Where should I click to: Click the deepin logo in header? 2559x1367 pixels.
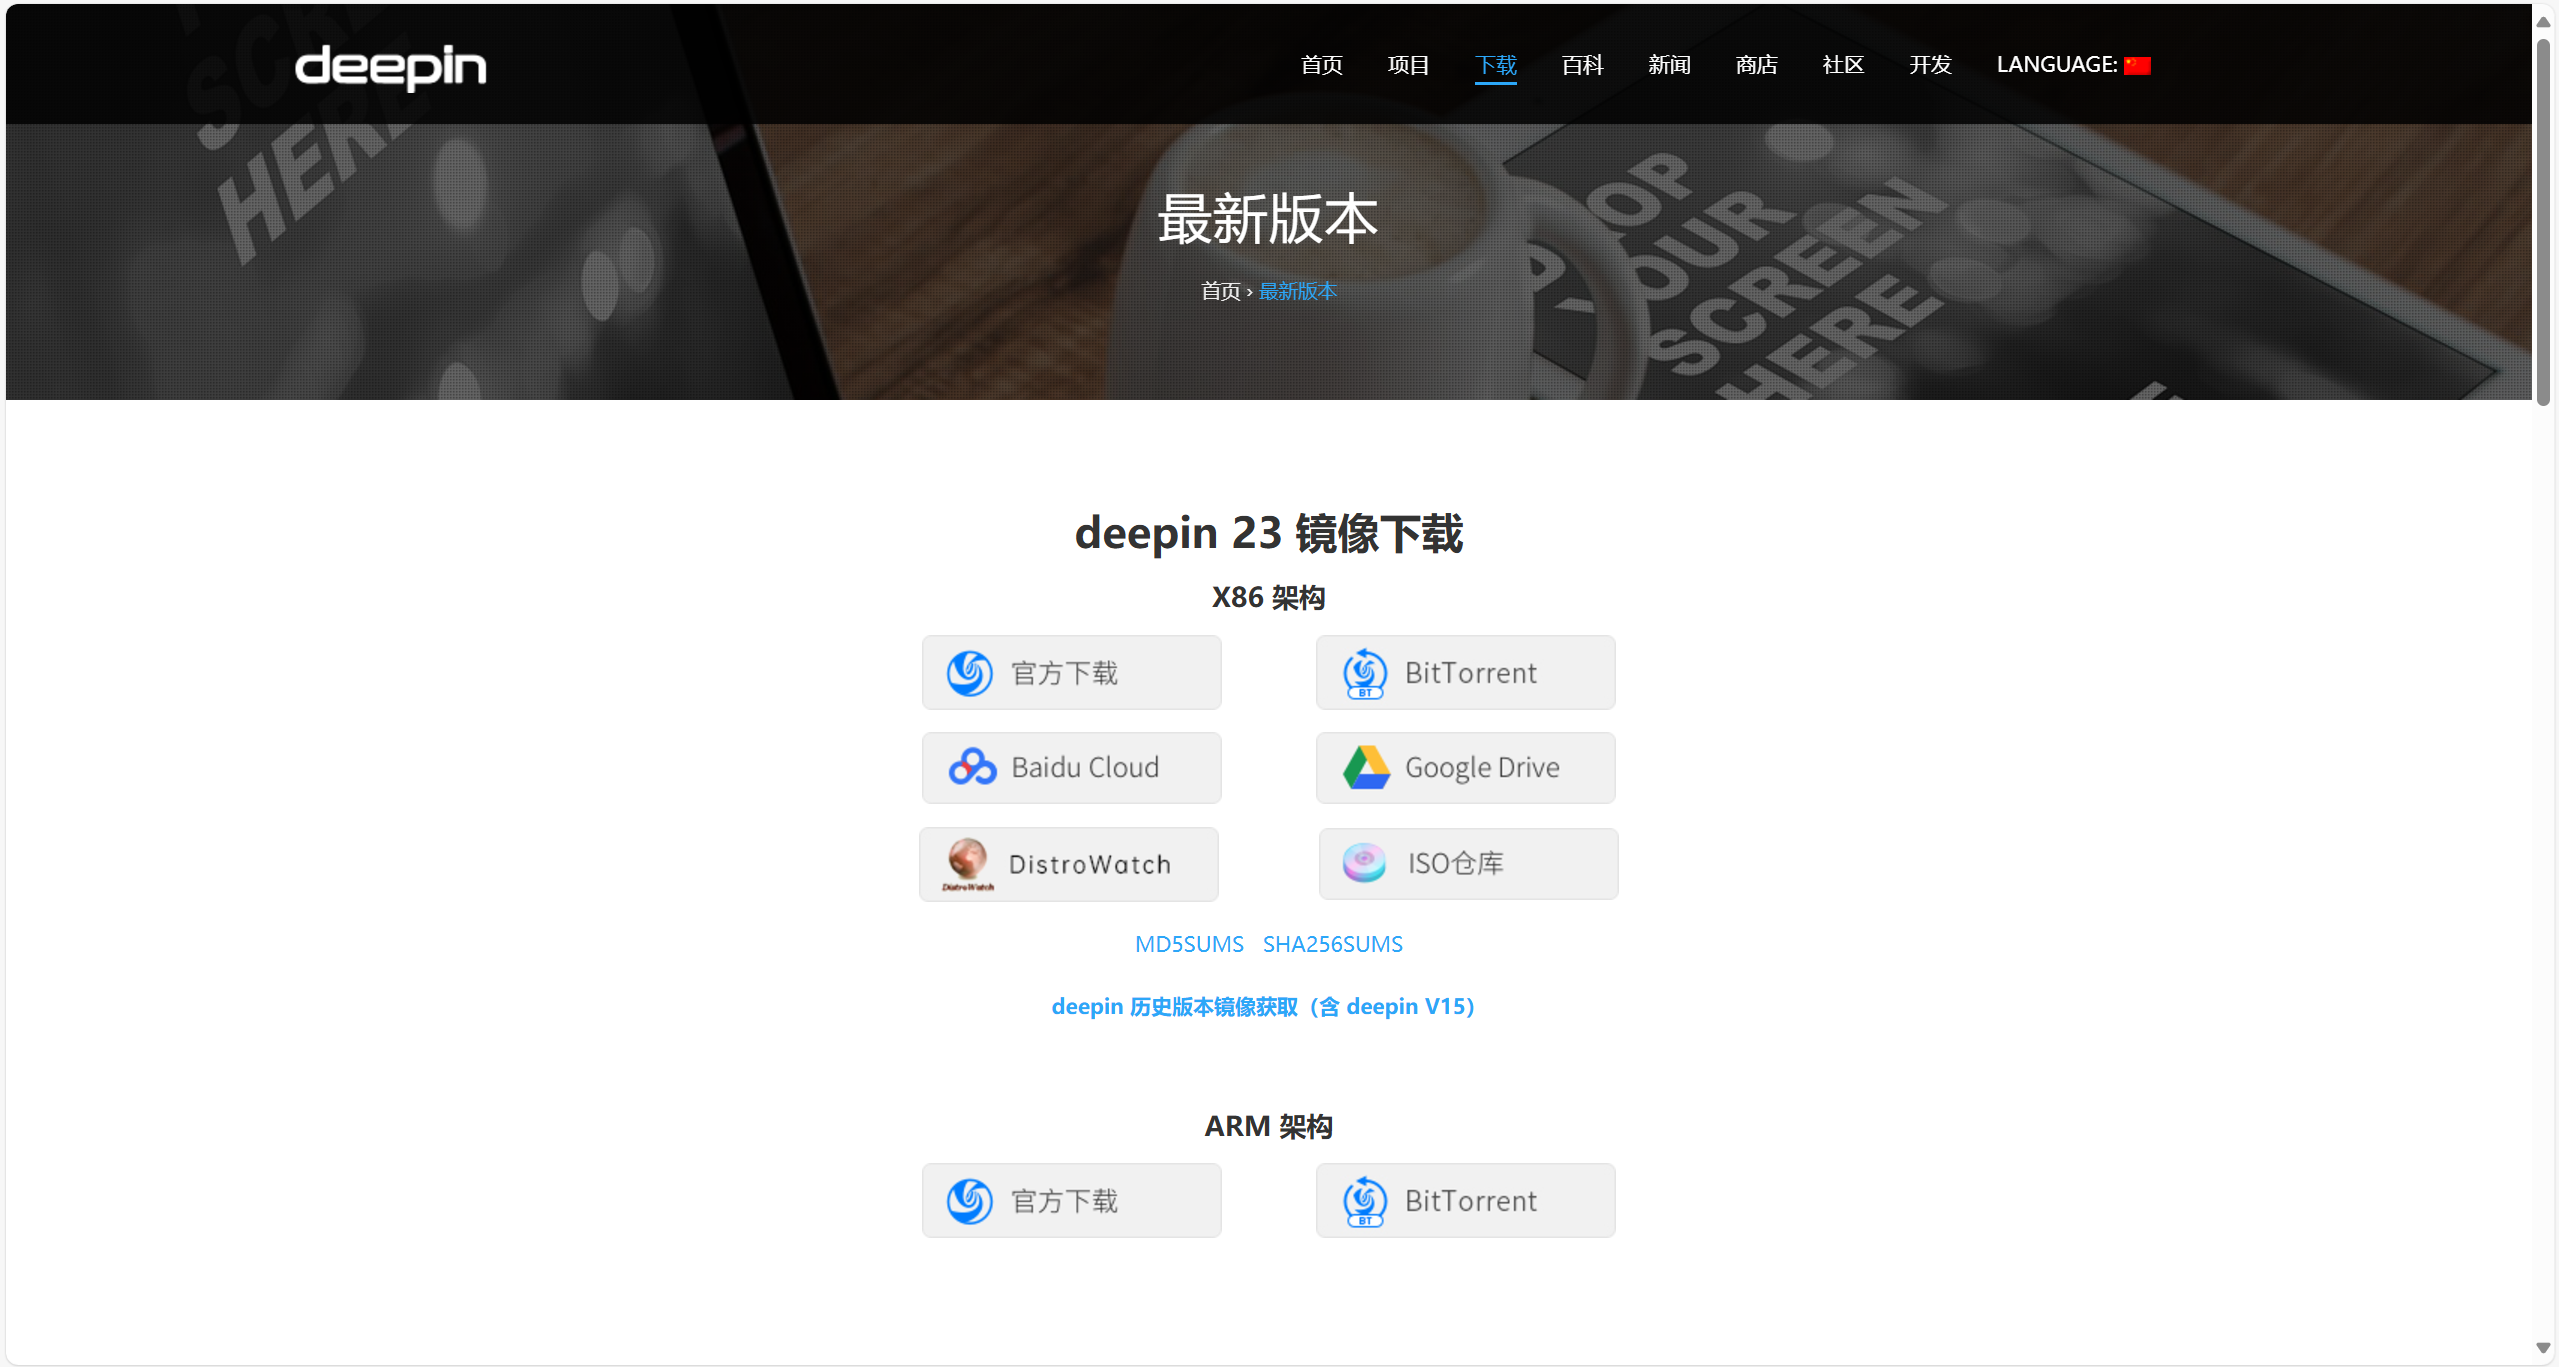[x=390, y=67]
